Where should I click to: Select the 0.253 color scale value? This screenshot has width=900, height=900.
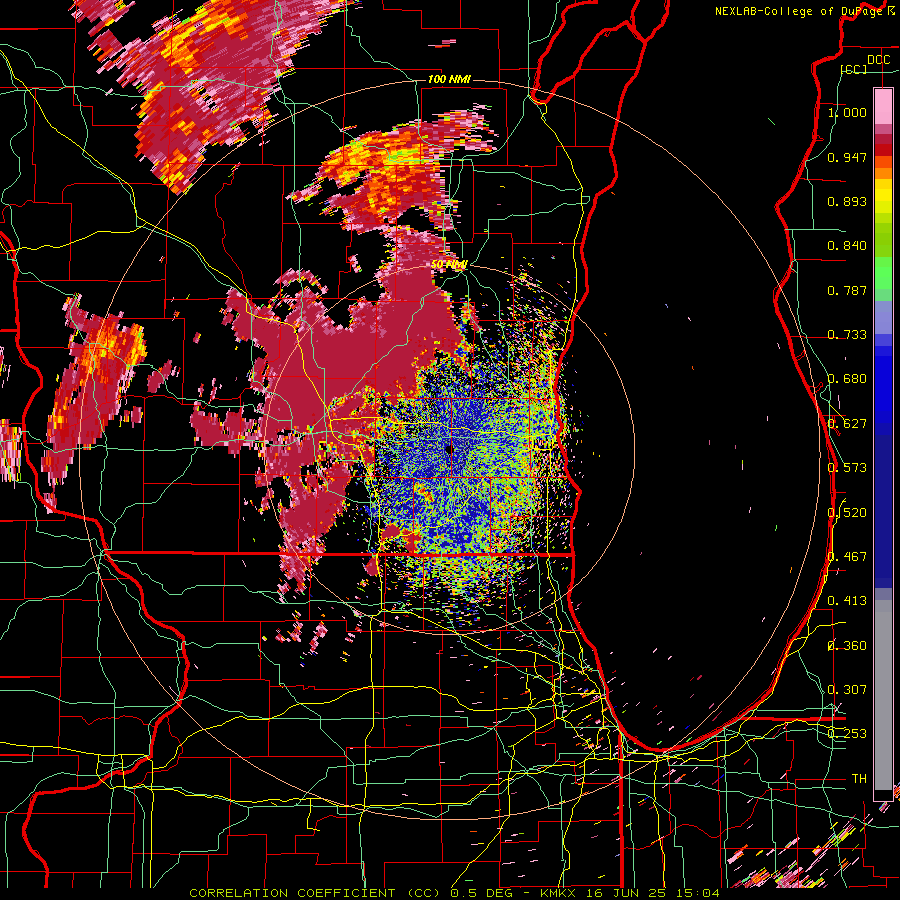pos(847,734)
